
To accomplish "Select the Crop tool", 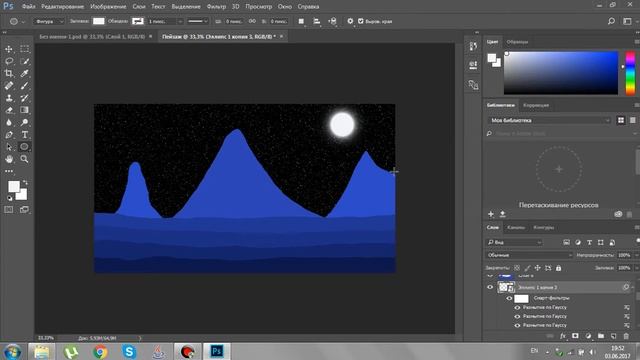I will 9,73.
